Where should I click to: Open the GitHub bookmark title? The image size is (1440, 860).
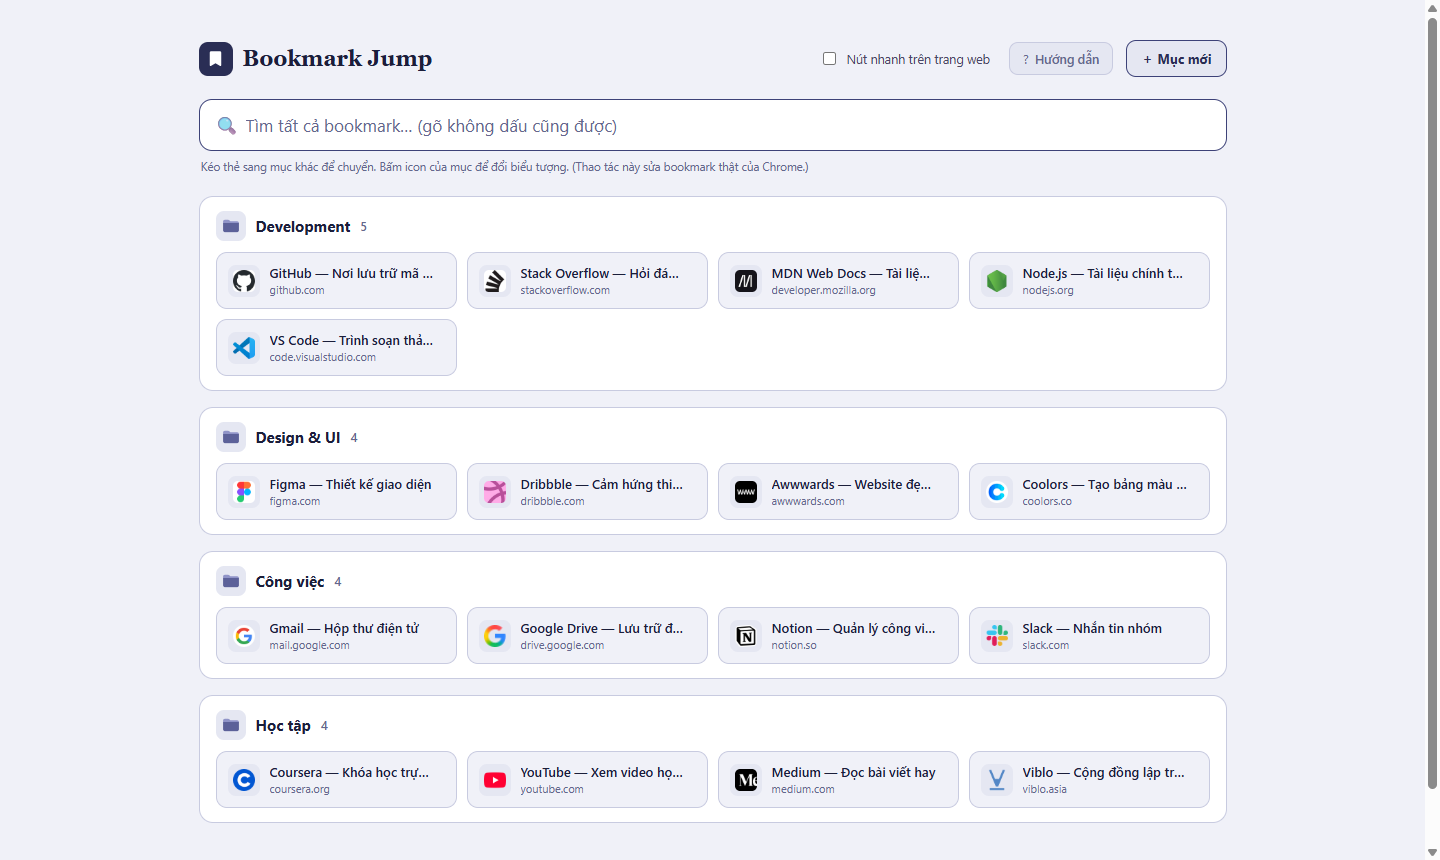click(x=351, y=273)
